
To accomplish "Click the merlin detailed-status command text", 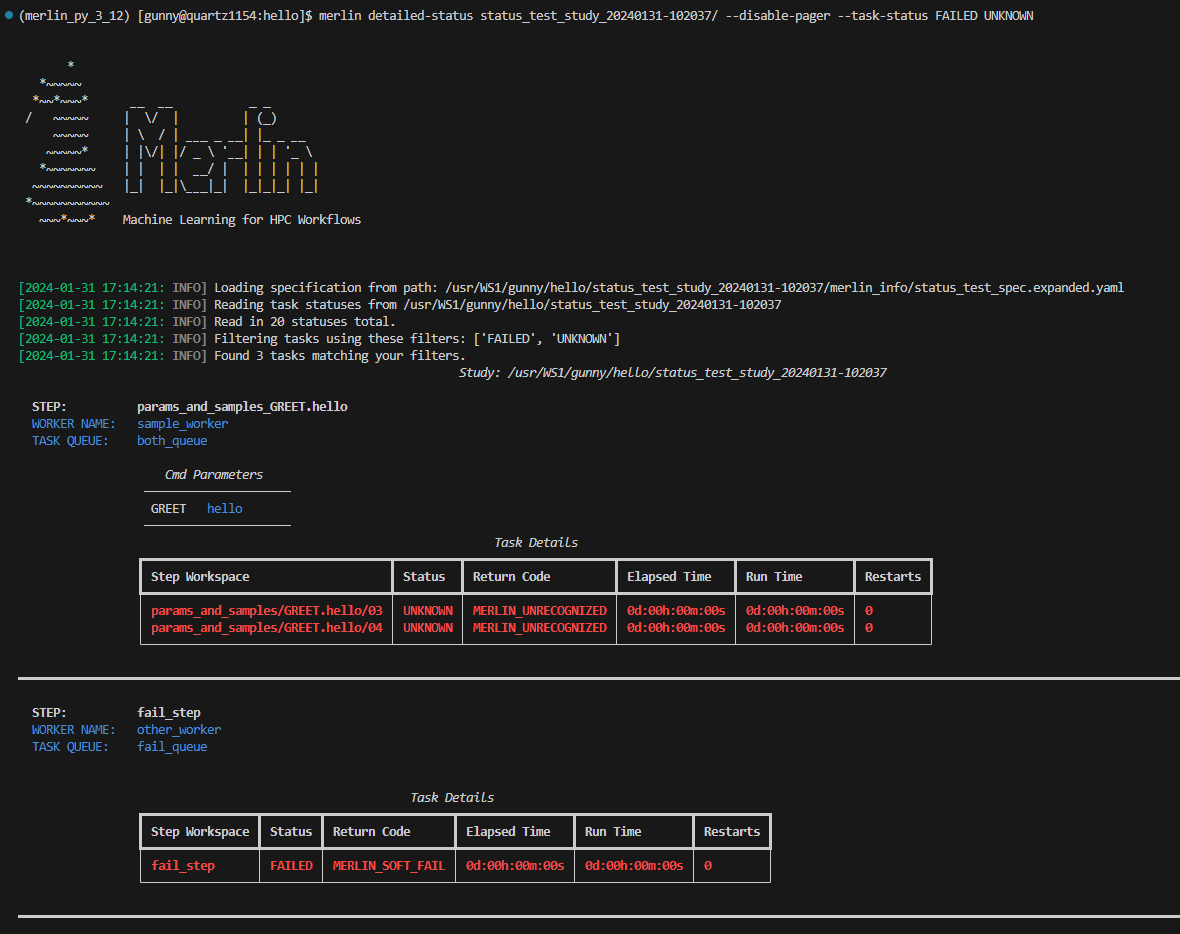I will pyautogui.click(x=676, y=16).
